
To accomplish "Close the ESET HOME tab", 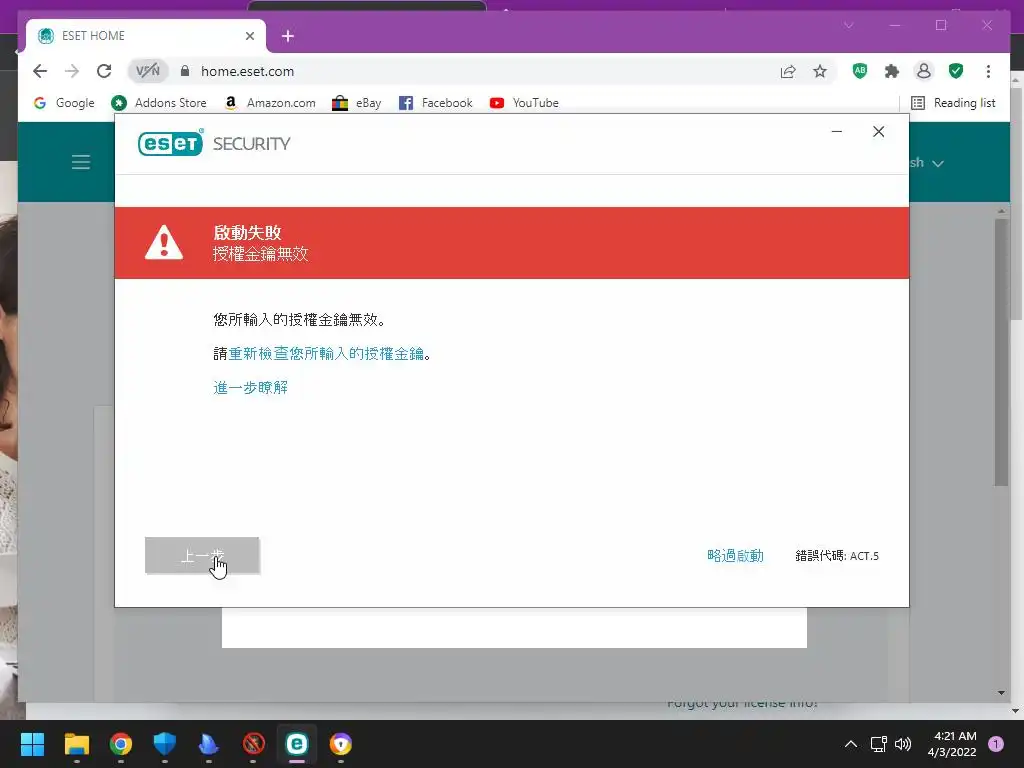I will pos(249,36).
